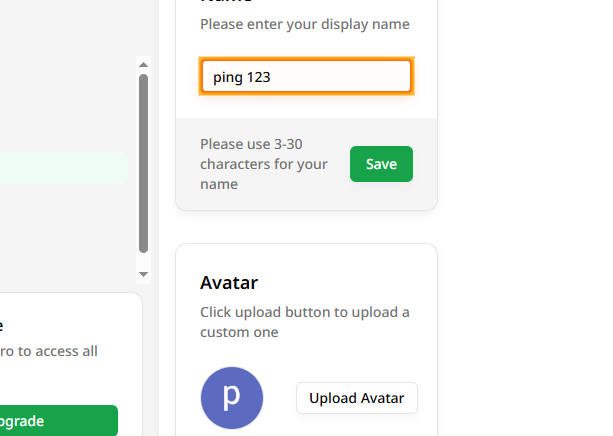Click the sidebar scrollbar up arrow
Viewport: 613px width, 436px height.
pos(143,64)
